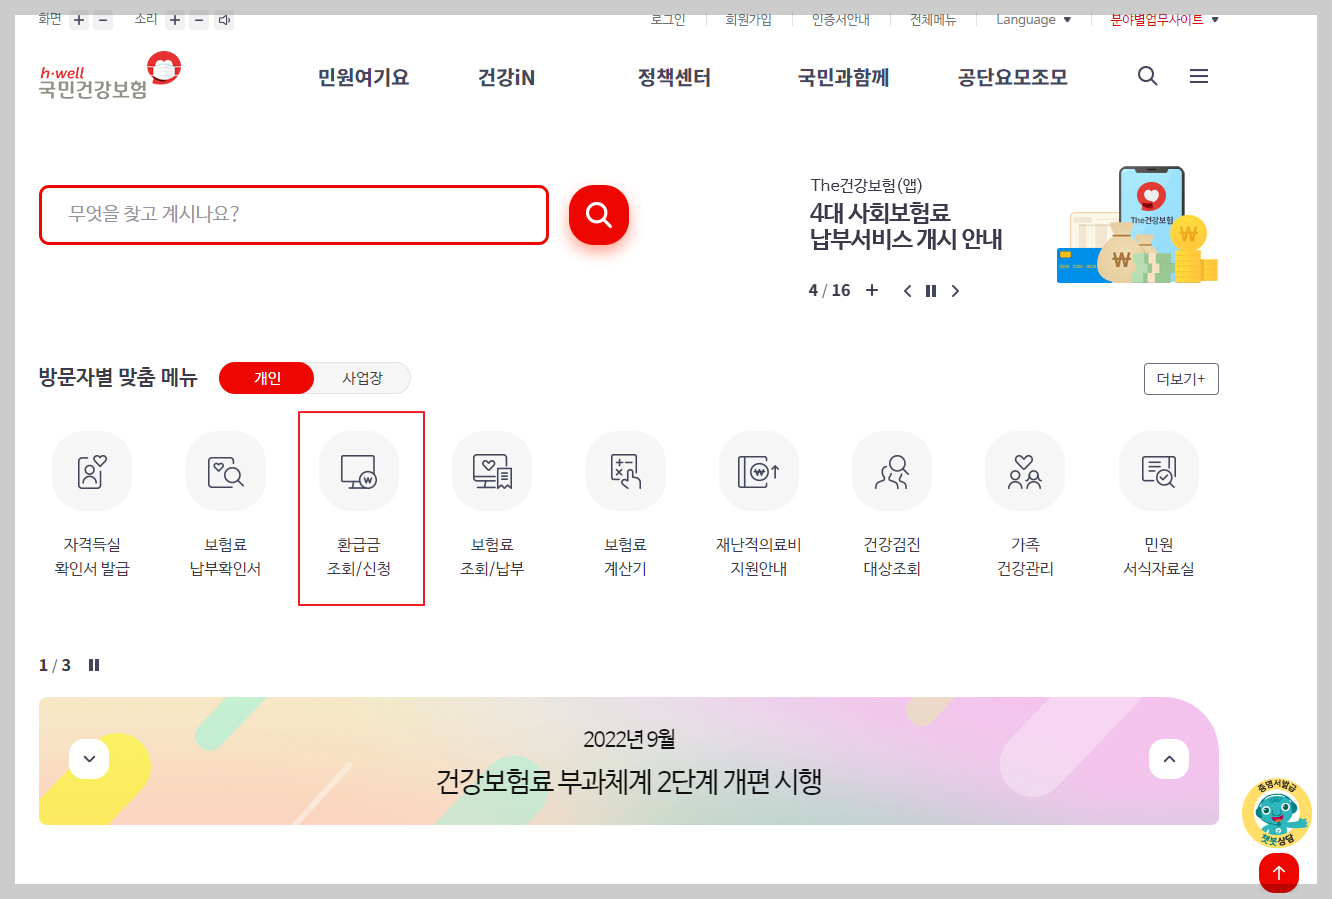Mute sound using the speaker icon

click(x=224, y=18)
